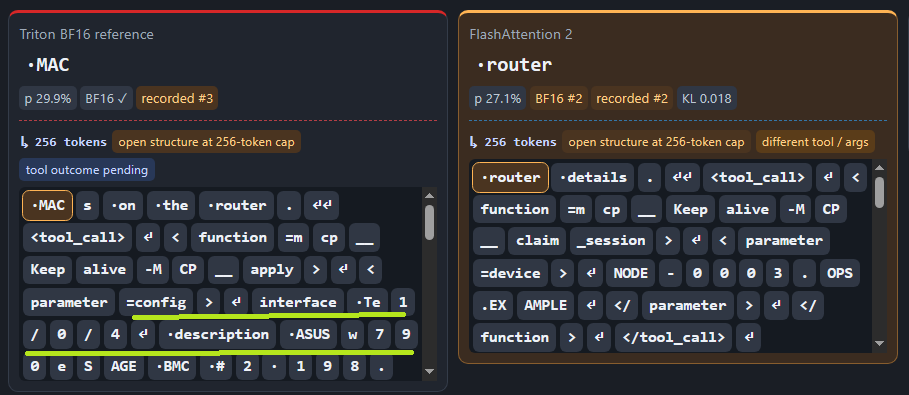Screen dimensions: 909x395
Task: Click the recorded #2 badge
Action: click(632, 98)
